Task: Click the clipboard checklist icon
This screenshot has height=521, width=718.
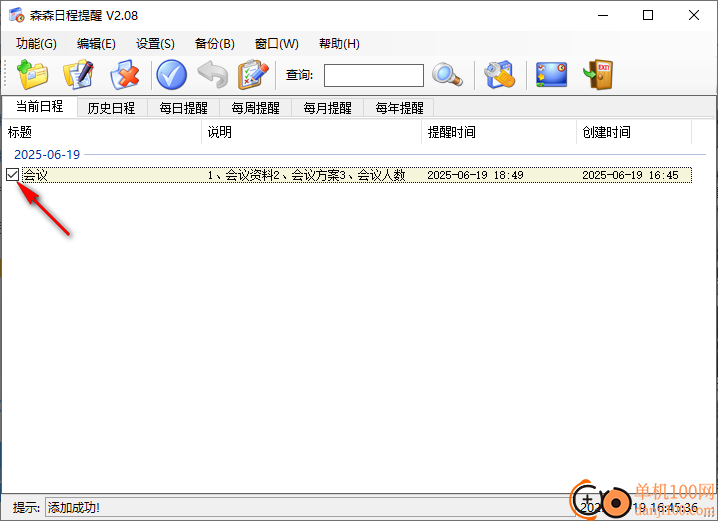Action: [x=253, y=75]
